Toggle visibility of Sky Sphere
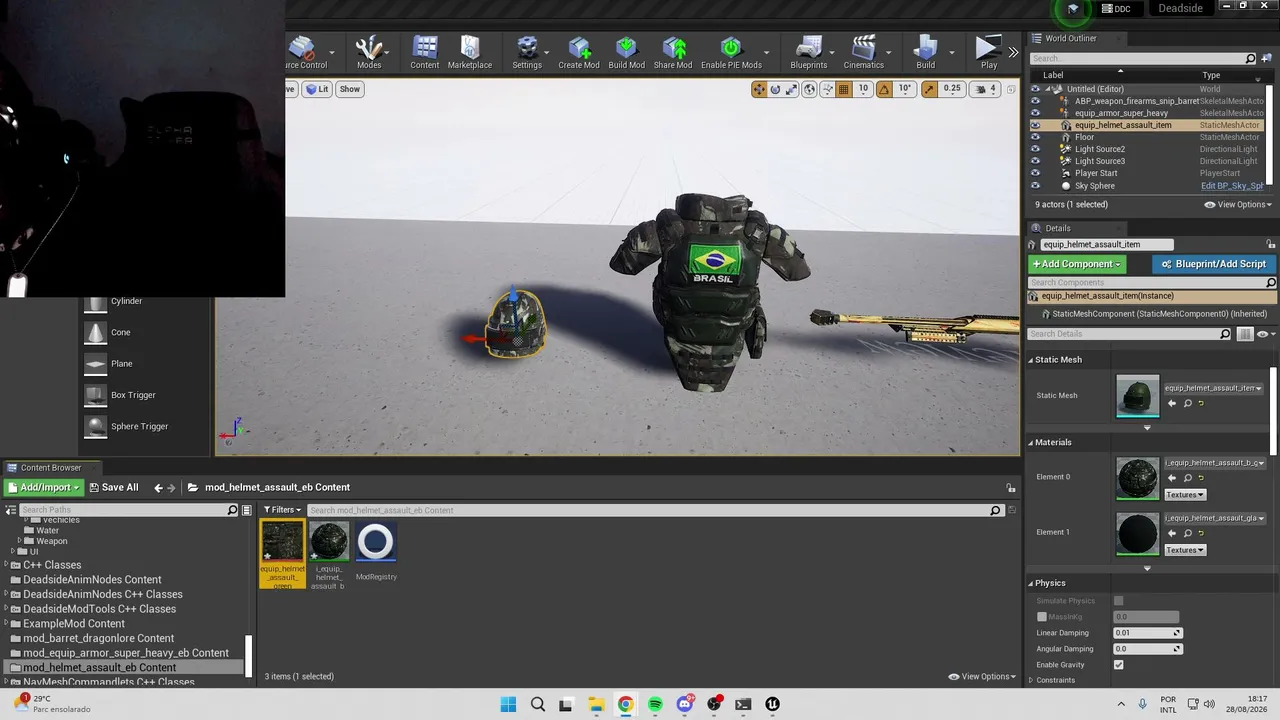The image size is (1280, 720). pos(1035,186)
